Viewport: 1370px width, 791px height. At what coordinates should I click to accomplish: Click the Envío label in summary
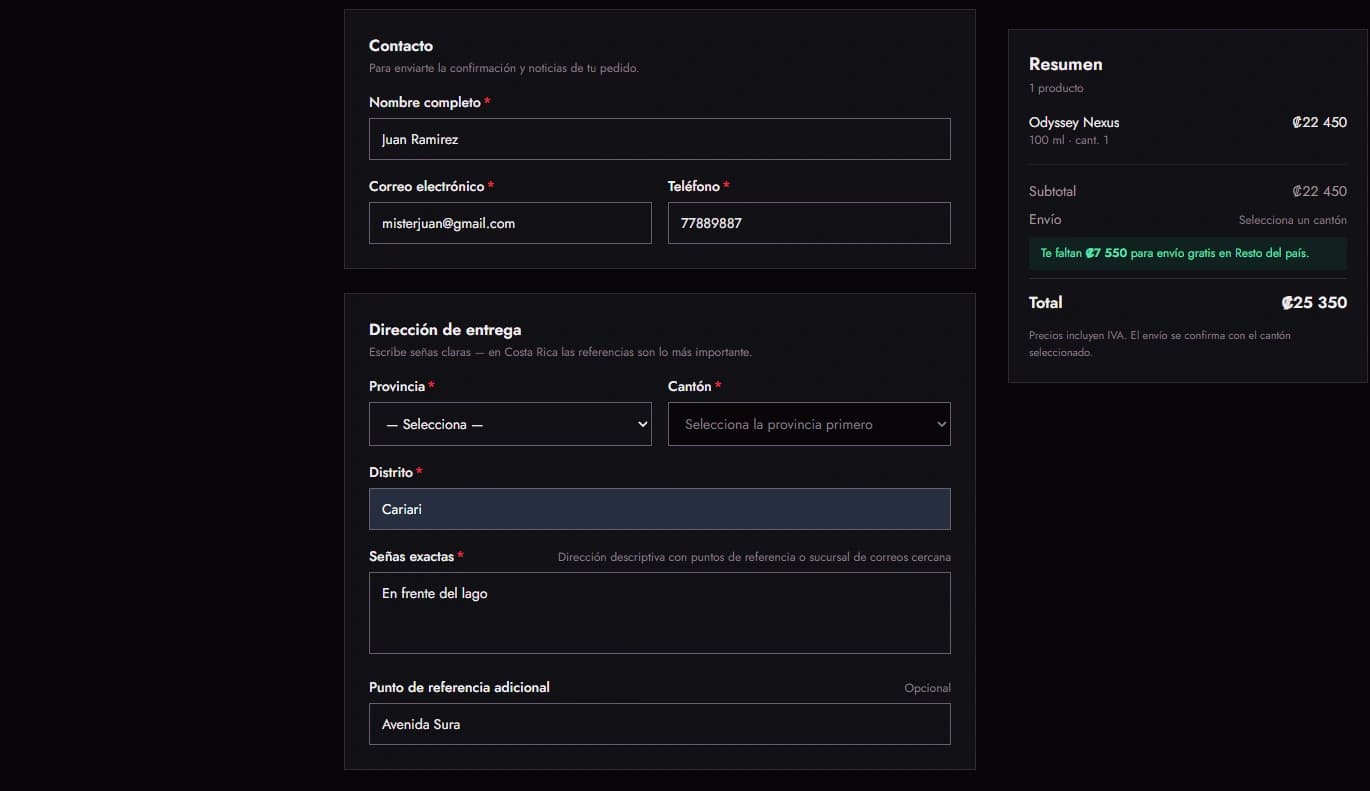click(x=1045, y=219)
